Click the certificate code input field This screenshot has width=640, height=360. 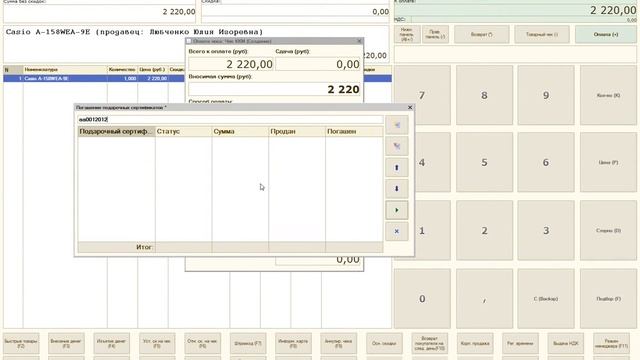click(230, 119)
